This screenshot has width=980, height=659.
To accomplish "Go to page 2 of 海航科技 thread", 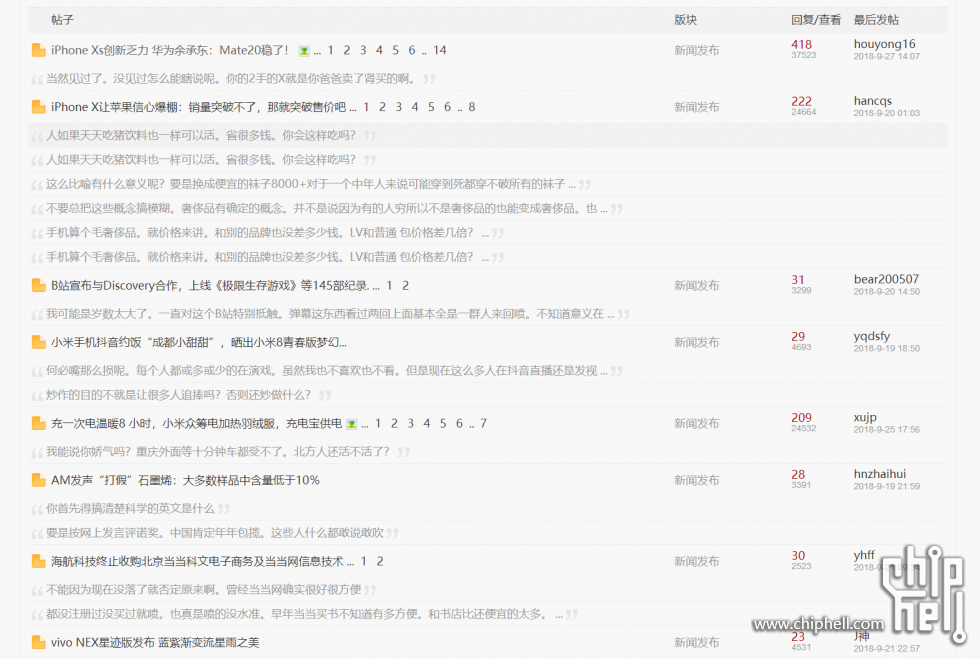I will coord(380,561).
